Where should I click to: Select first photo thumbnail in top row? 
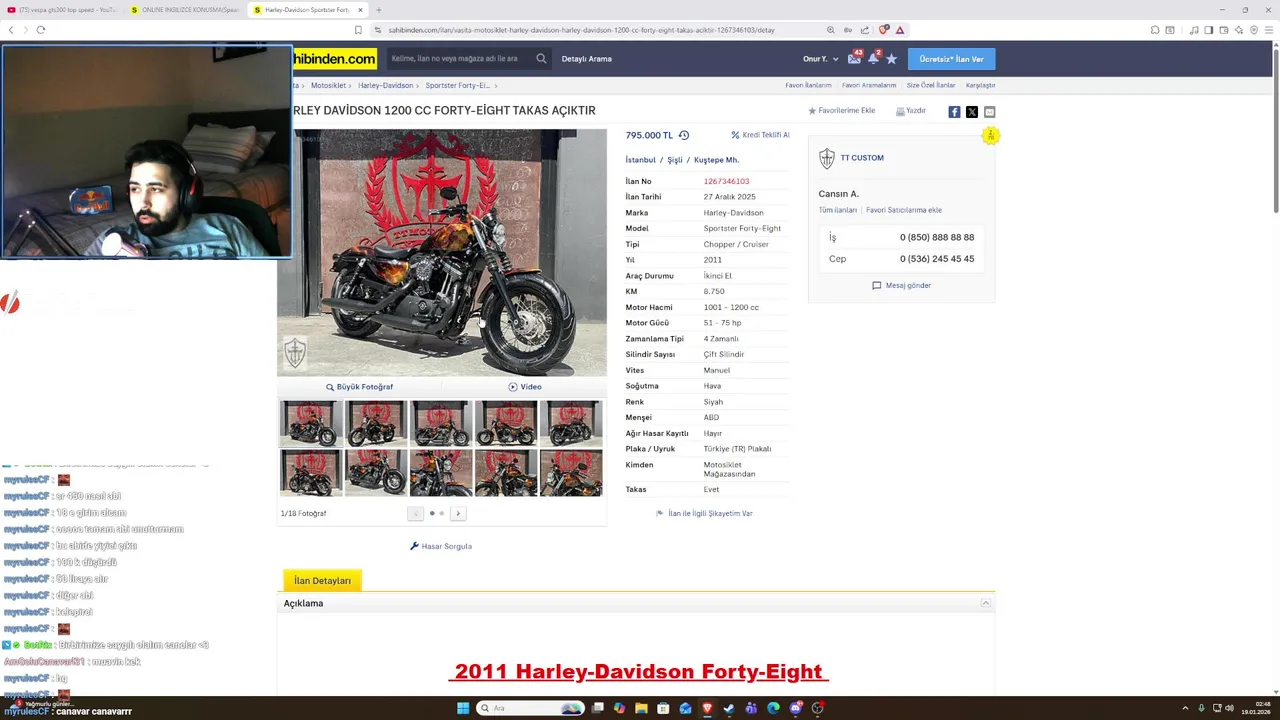click(x=311, y=423)
